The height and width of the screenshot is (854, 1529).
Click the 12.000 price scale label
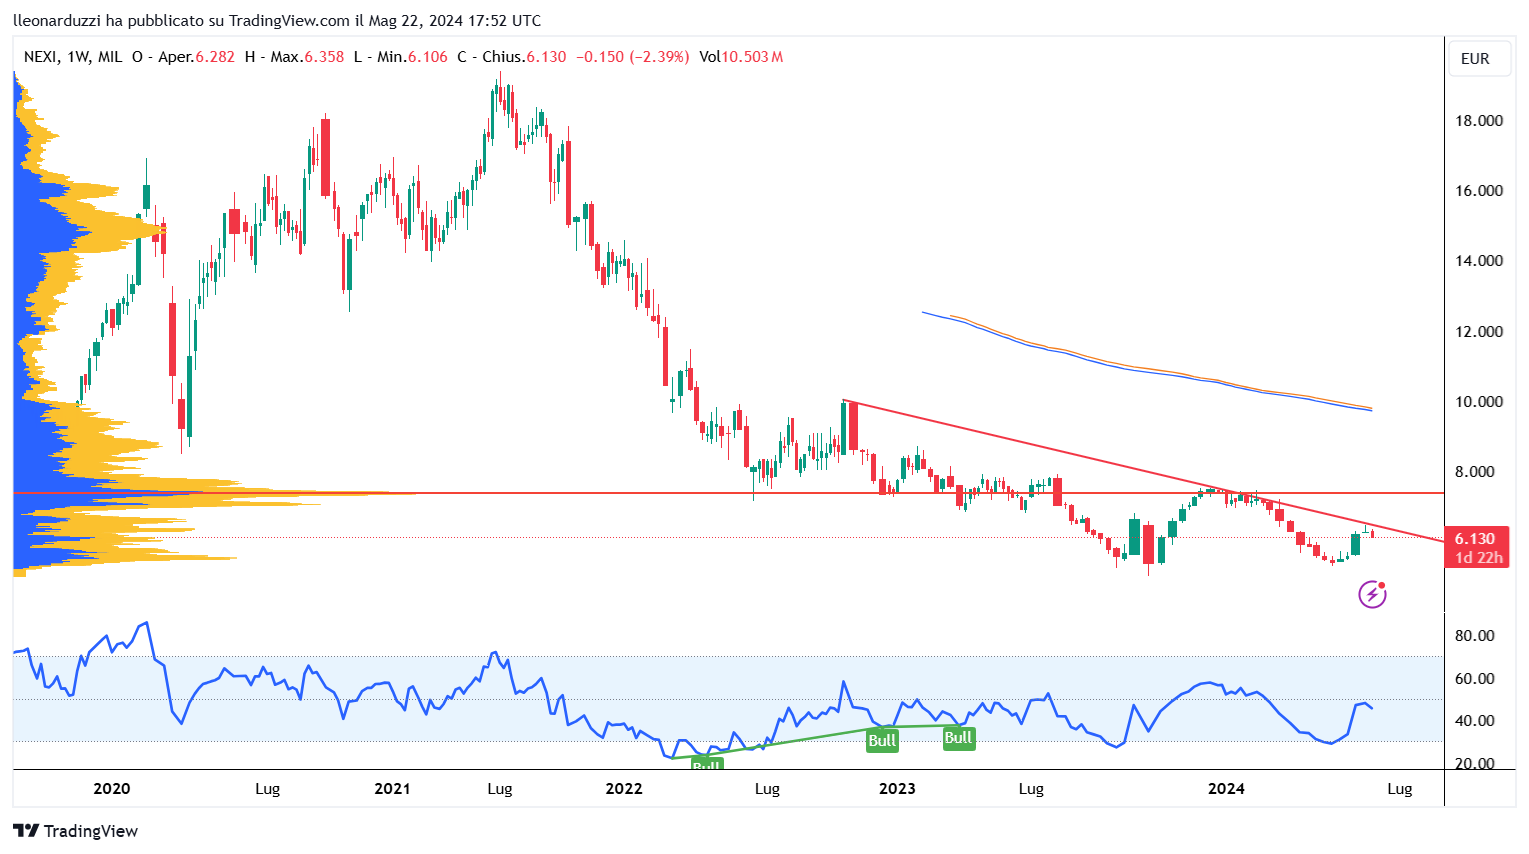pyautogui.click(x=1479, y=332)
